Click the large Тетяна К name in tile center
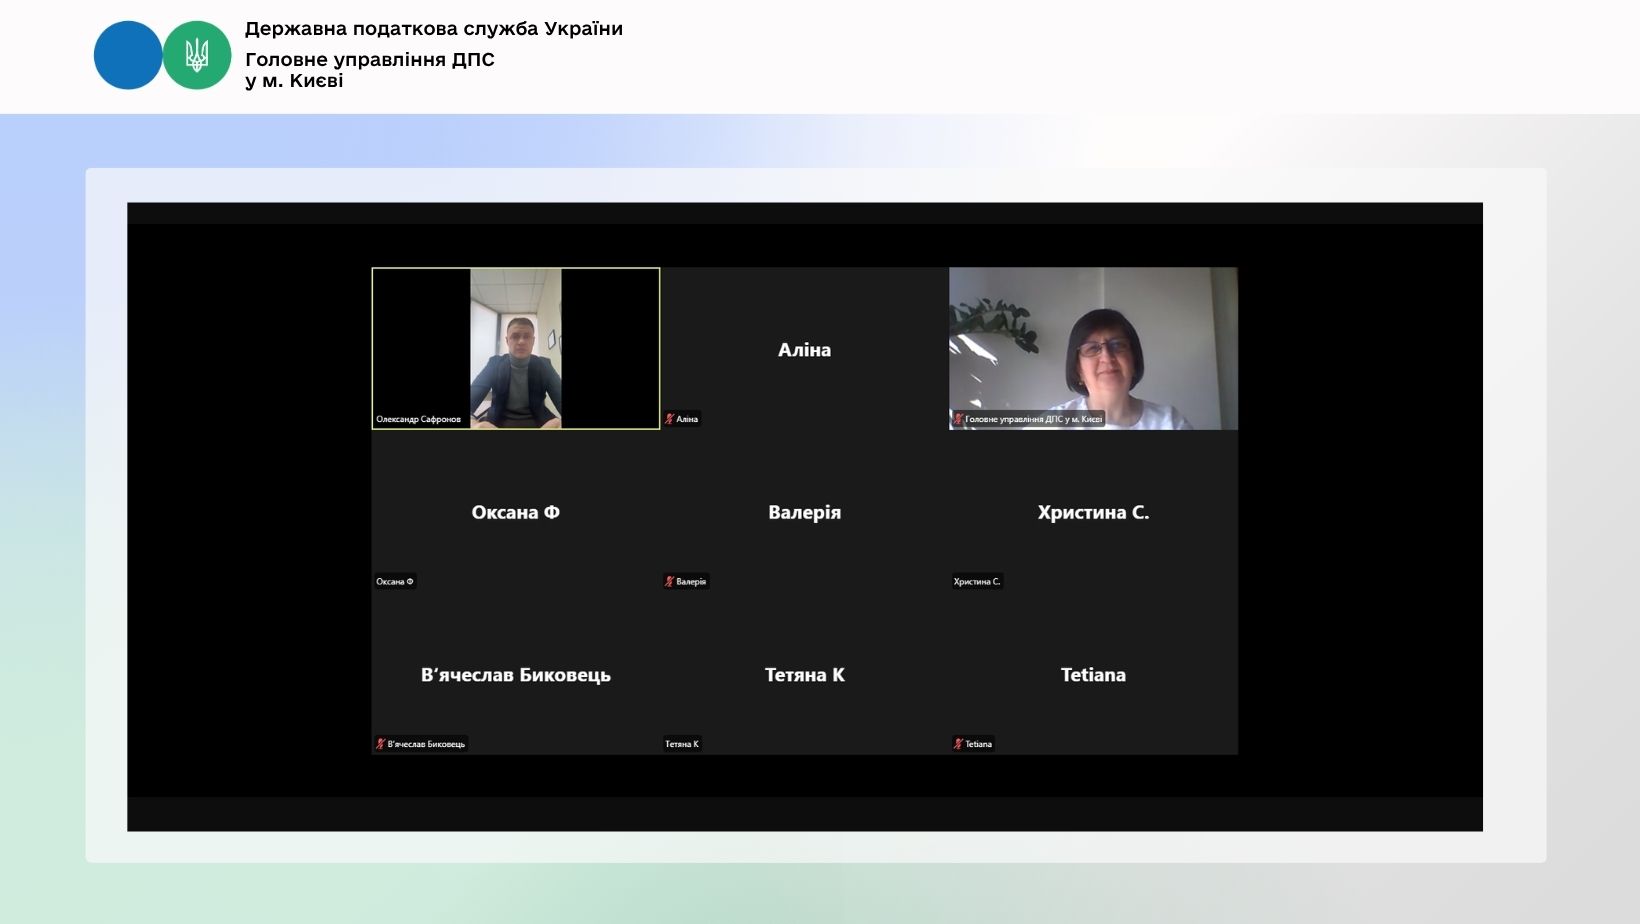1640x924 pixels. point(804,675)
